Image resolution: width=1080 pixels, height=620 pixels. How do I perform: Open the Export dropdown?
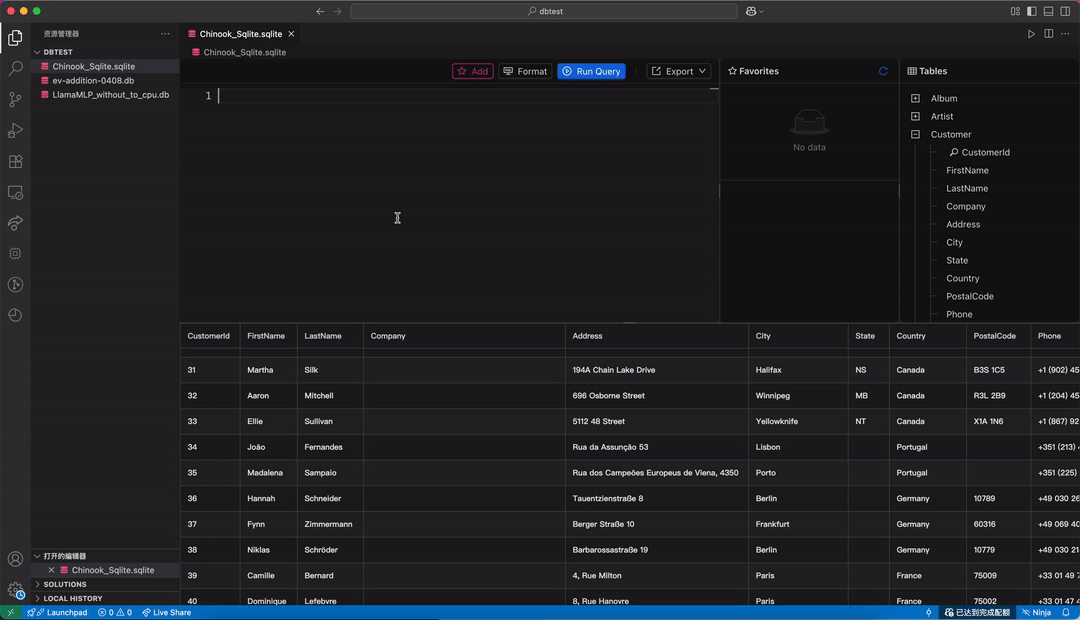point(678,71)
